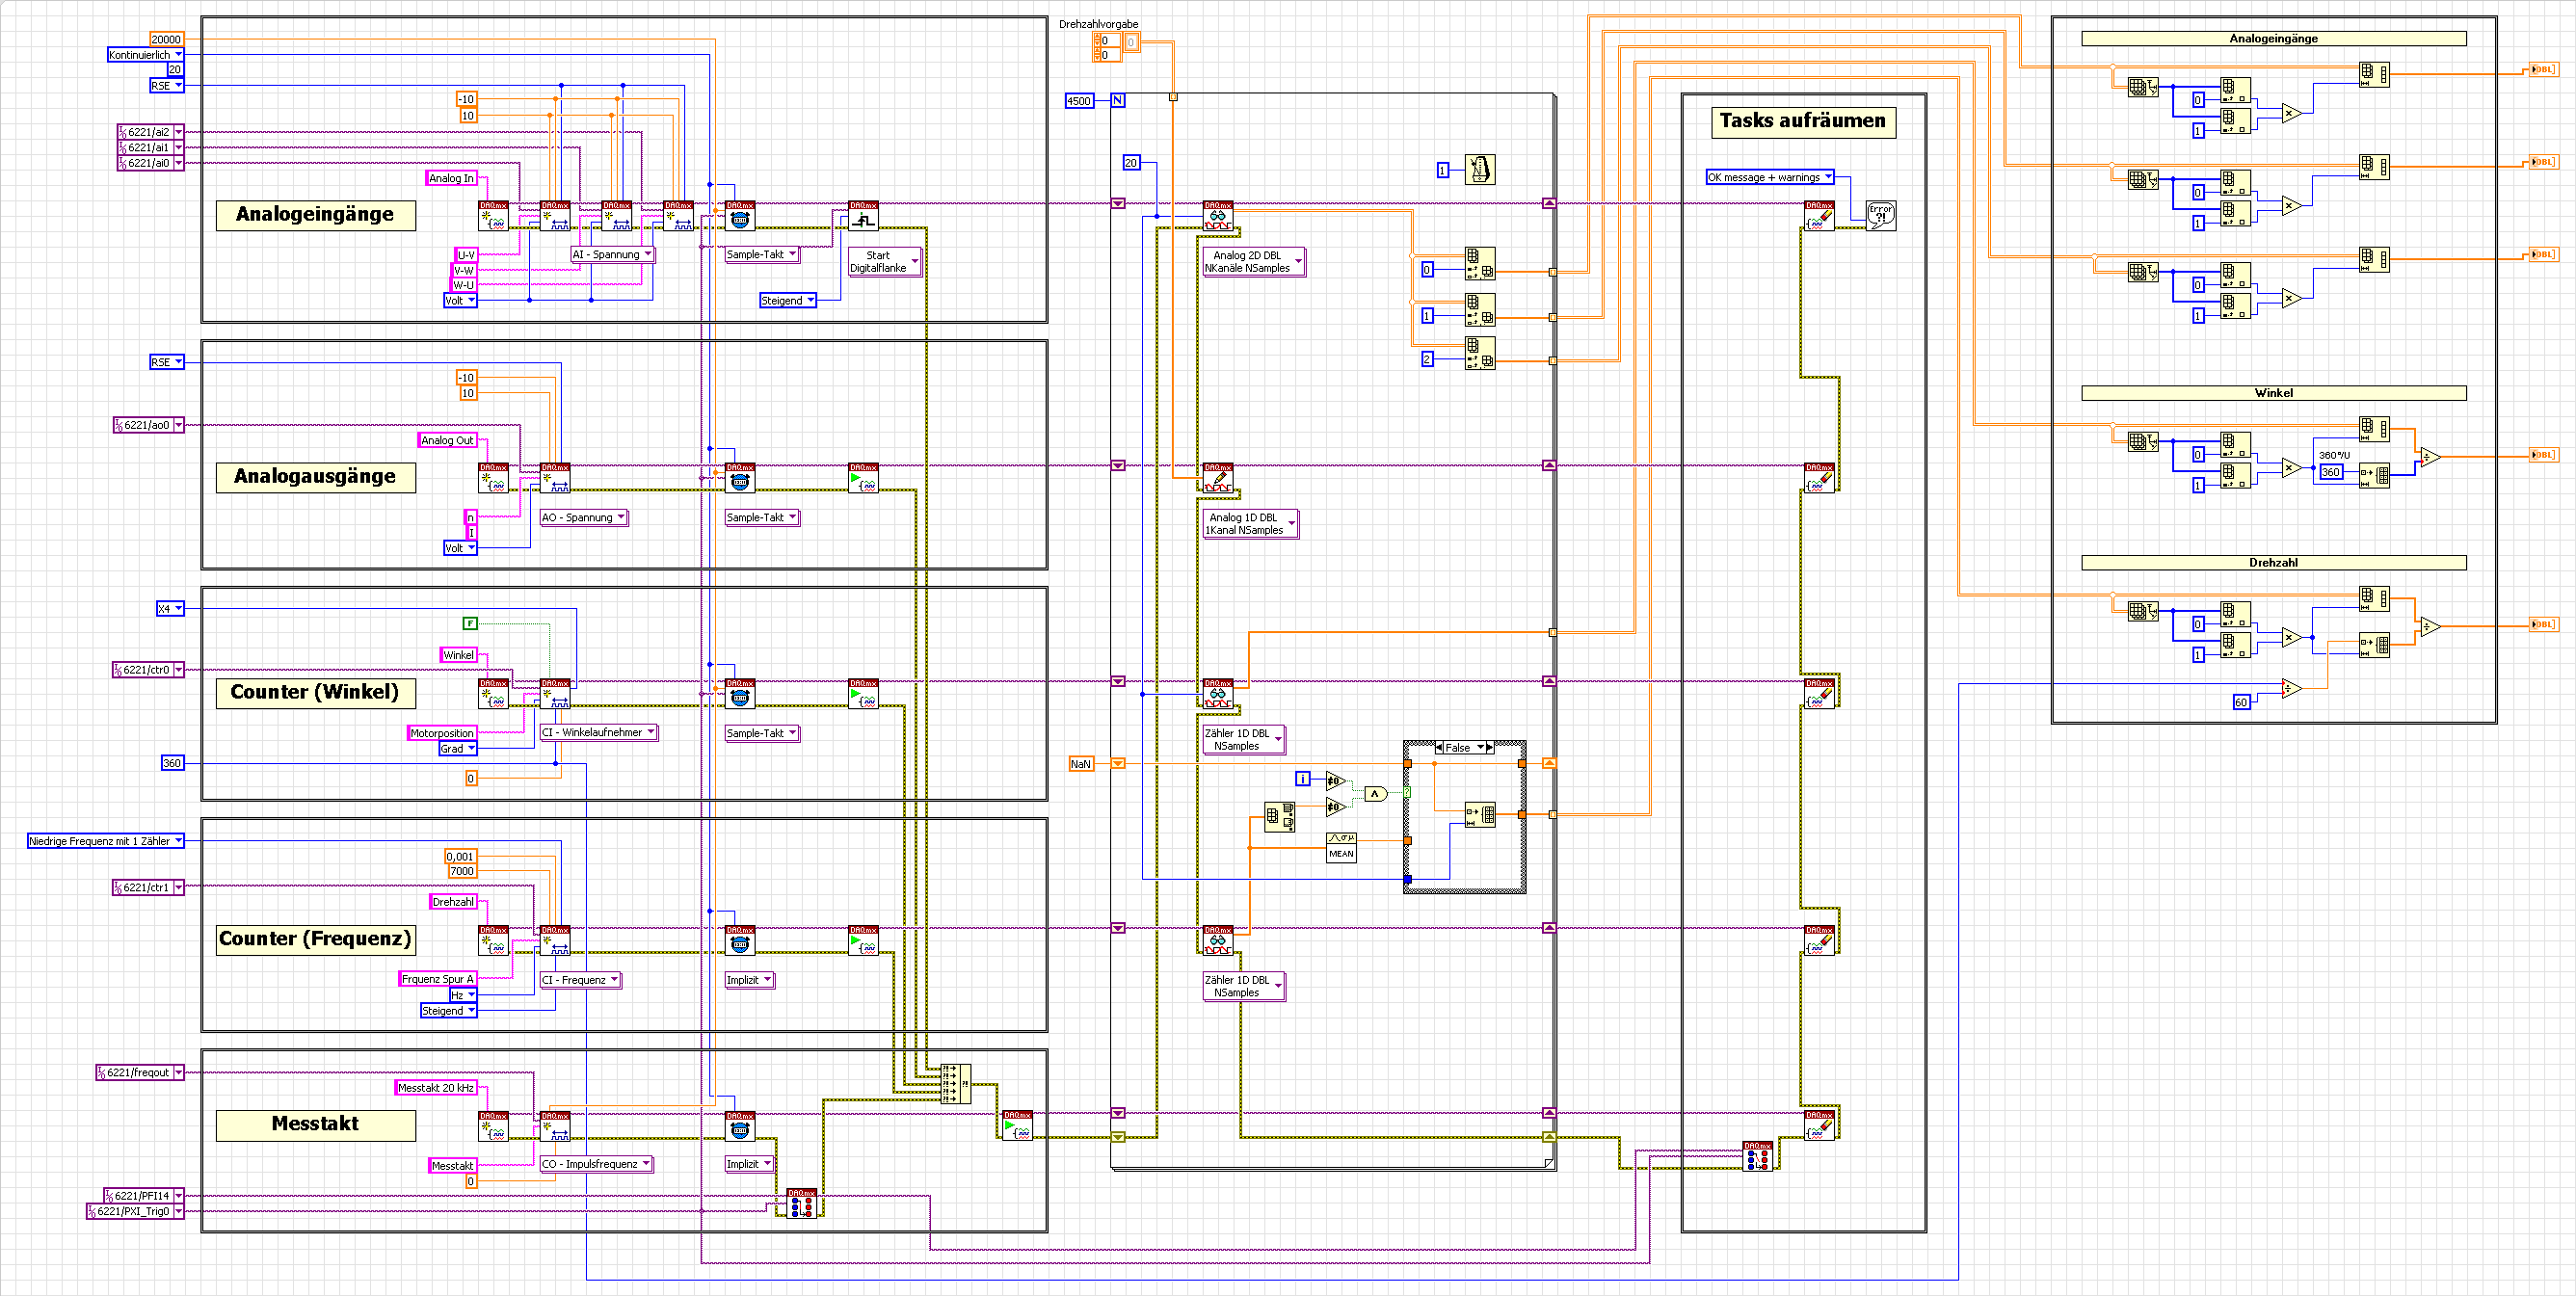2576x1296 pixels.
Task: Click previous-case arrow on False case selector
Action: (x=1439, y=747)
